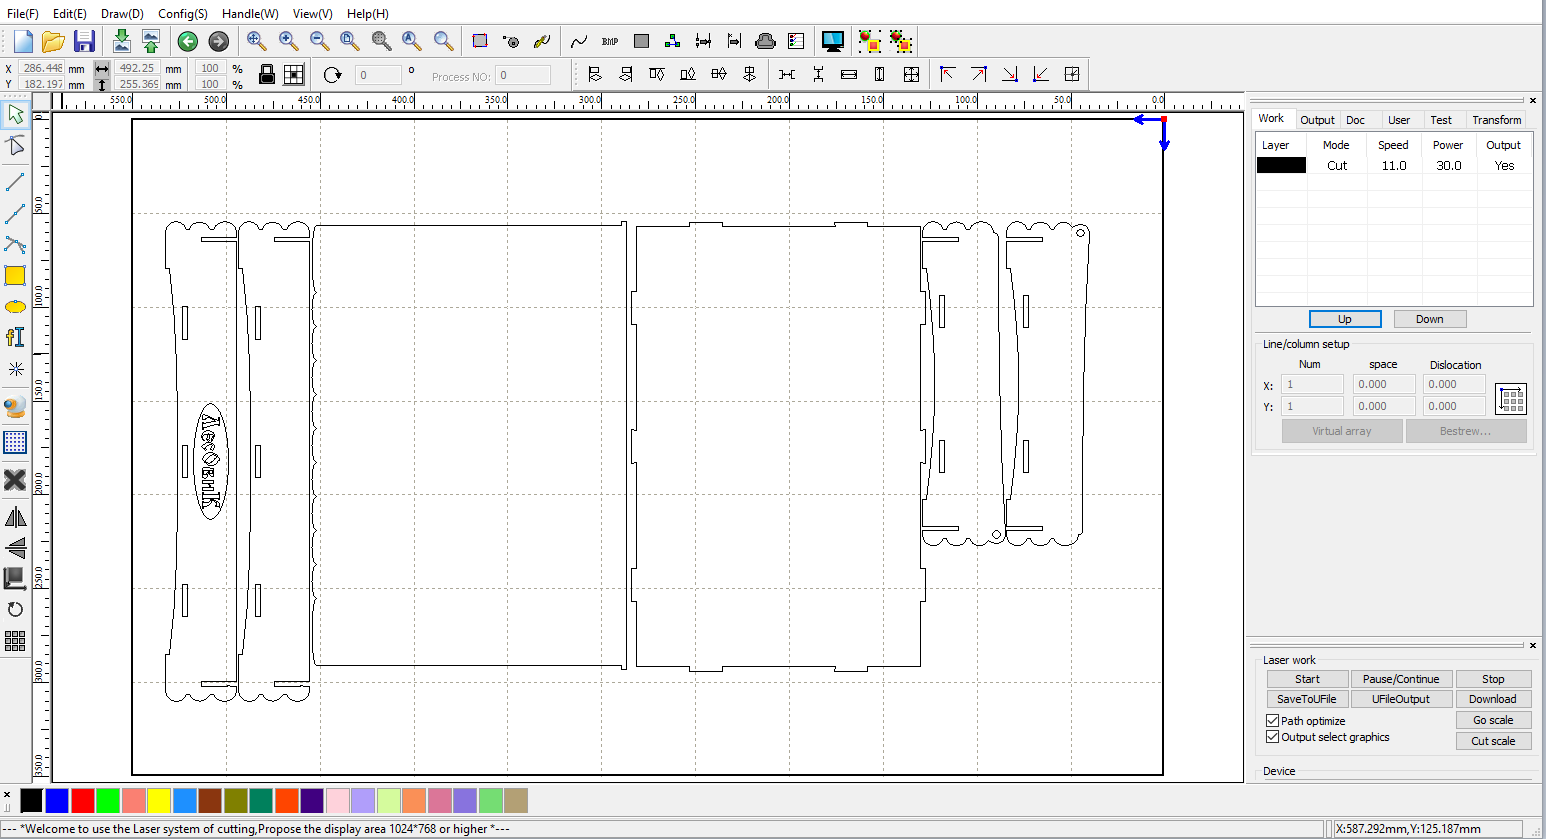This screenshot has height=839, width=1546.
Task: Click the Undo green arrow icon
Action: coord(187,41)
